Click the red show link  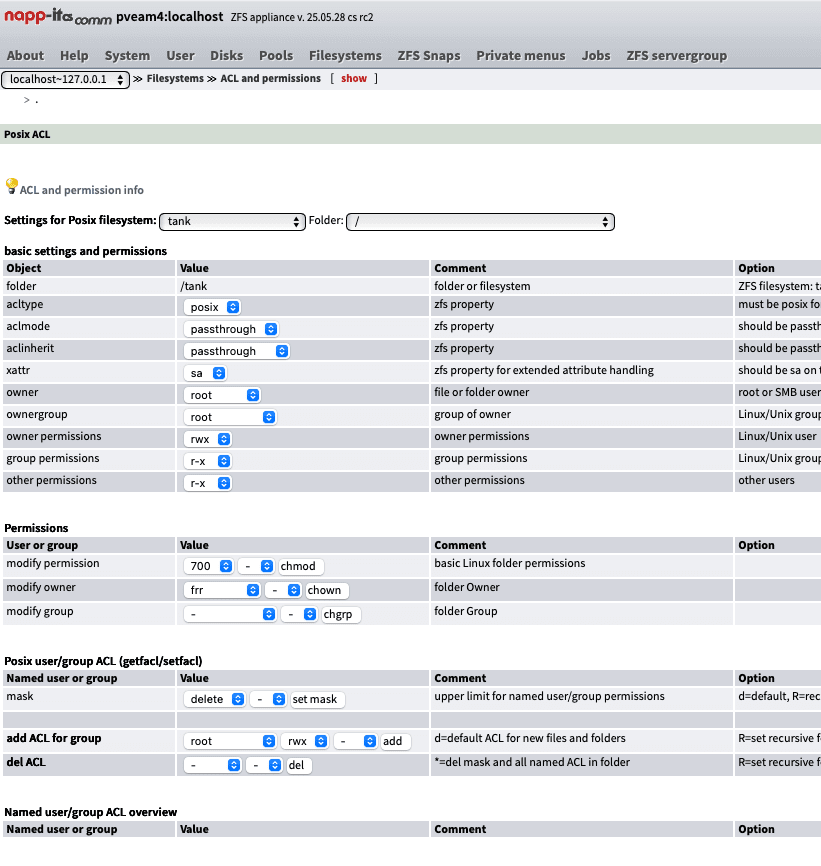tap(354, 78)
